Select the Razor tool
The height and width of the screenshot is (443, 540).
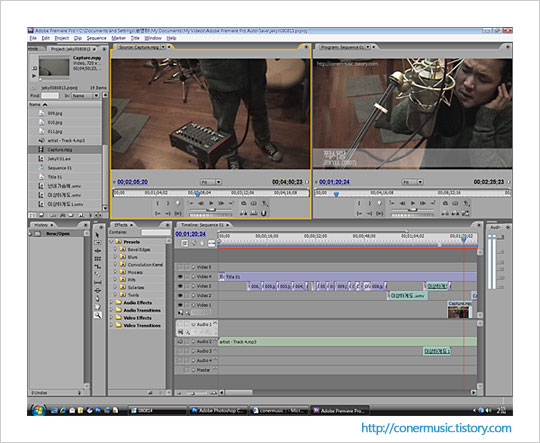pyautogui.click(x=98, y=275)
